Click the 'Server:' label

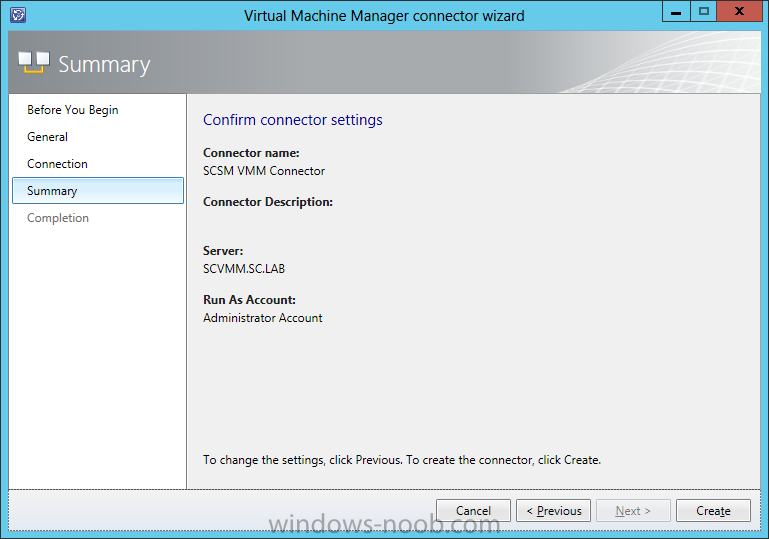coord(223,251)
